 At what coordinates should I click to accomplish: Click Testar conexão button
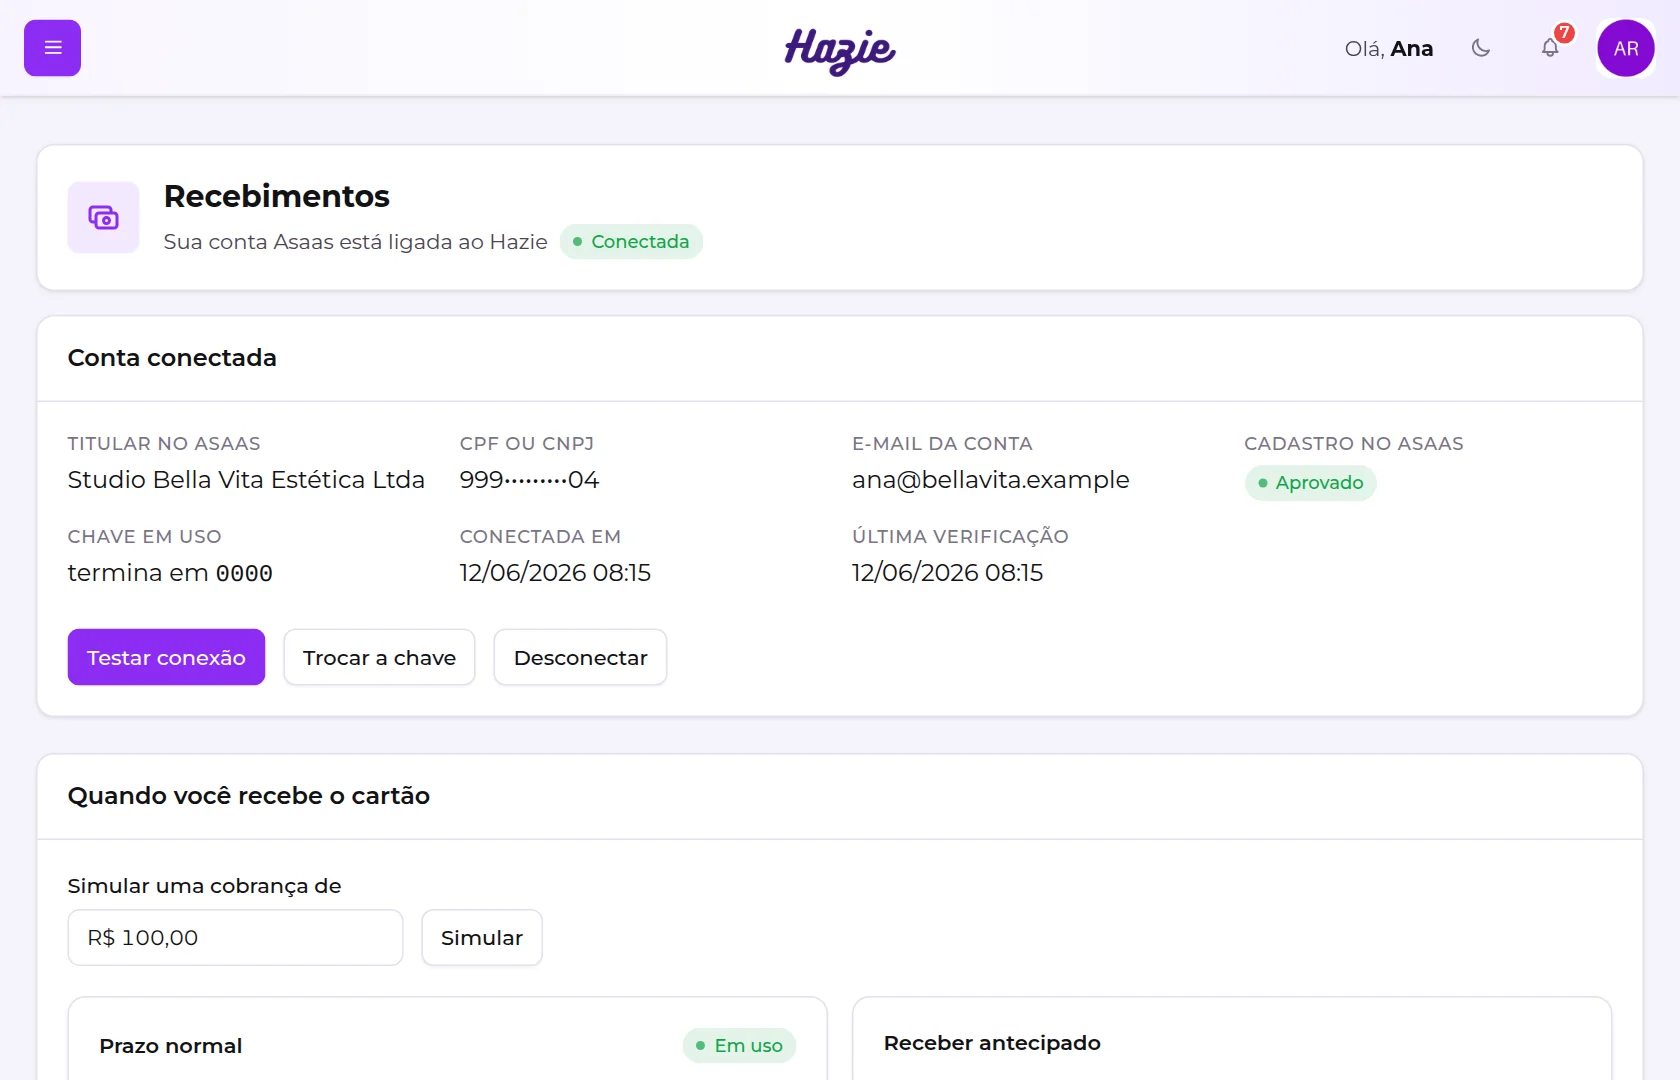tap(166, 657)
